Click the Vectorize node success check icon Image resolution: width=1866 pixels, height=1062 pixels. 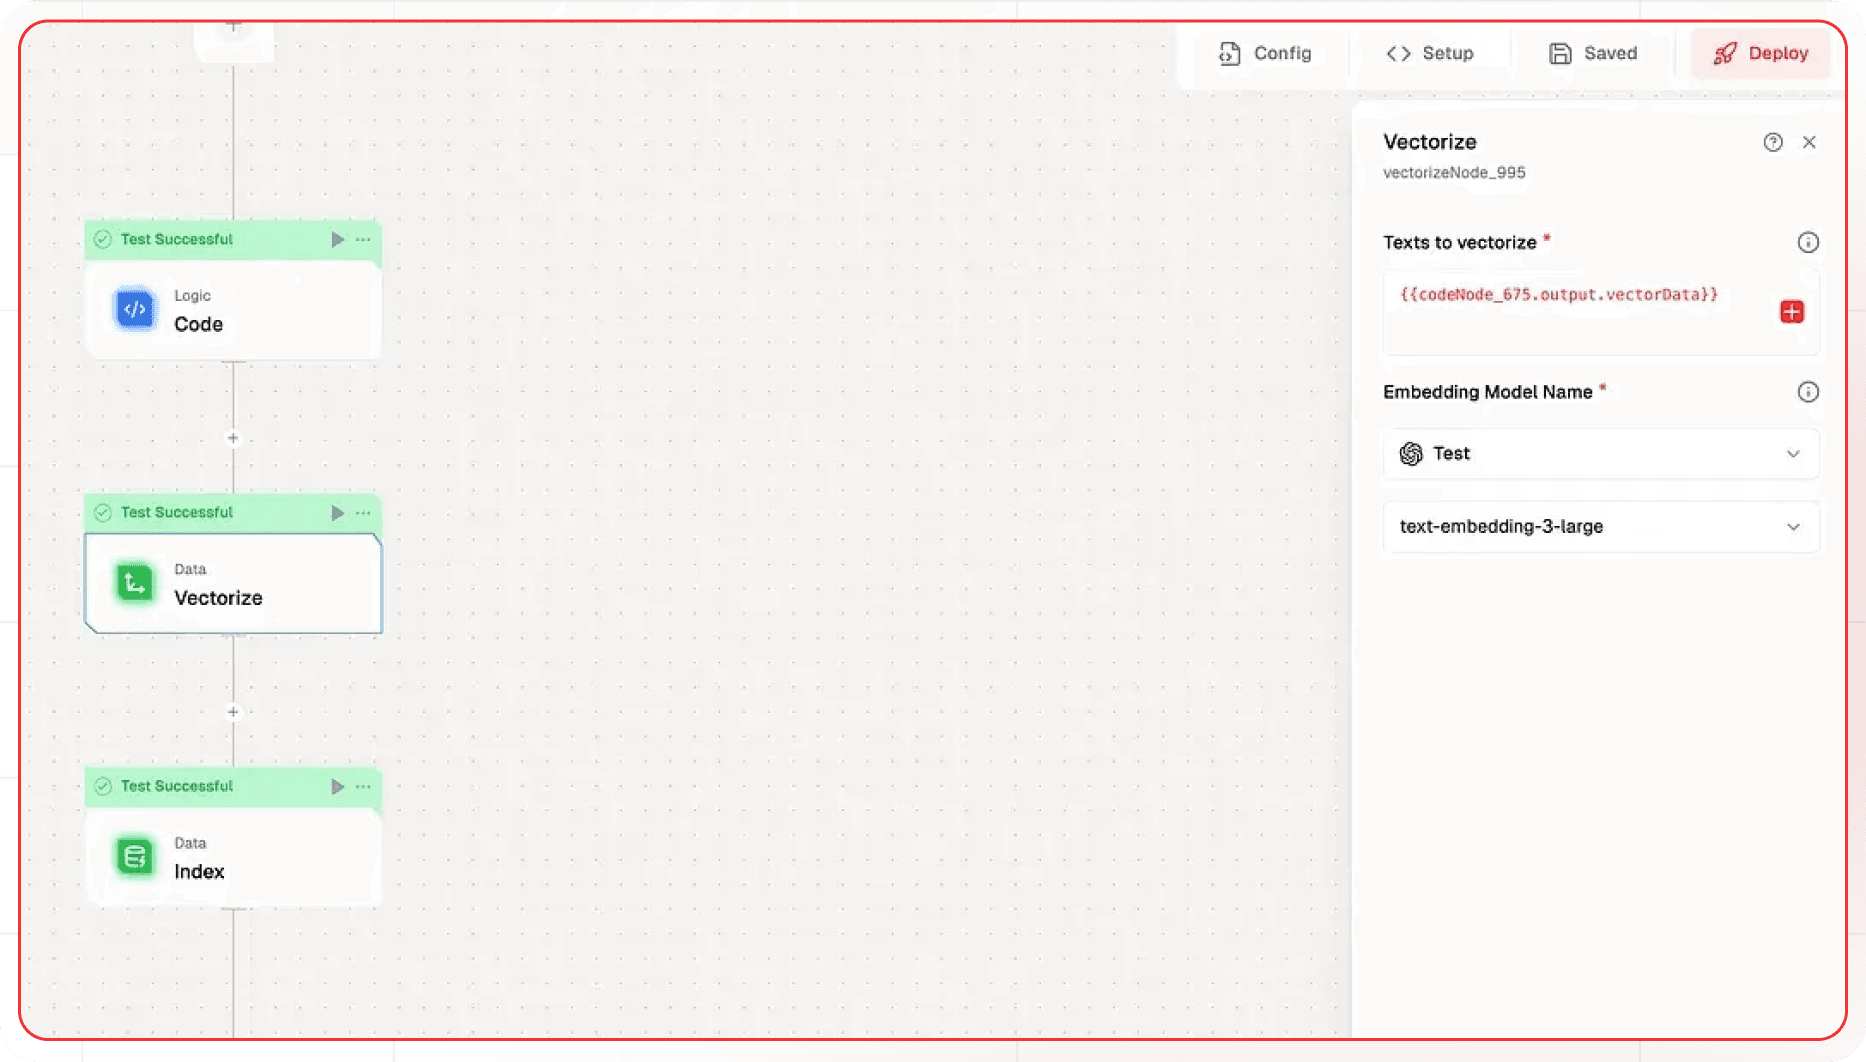click(102, 512)
